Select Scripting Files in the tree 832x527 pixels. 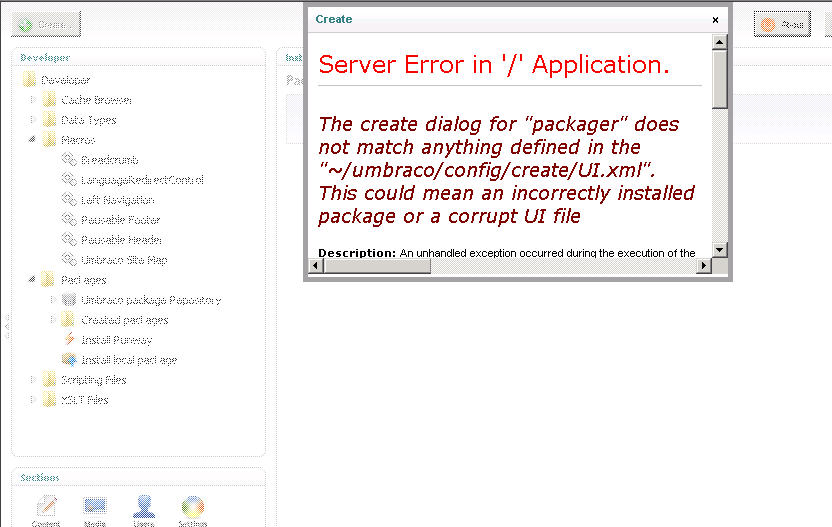(93, 380)
